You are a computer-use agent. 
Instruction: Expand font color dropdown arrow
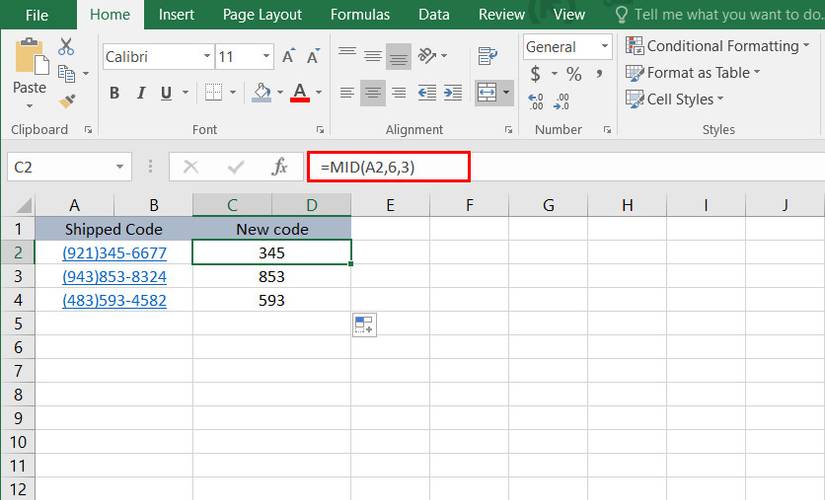319,93
